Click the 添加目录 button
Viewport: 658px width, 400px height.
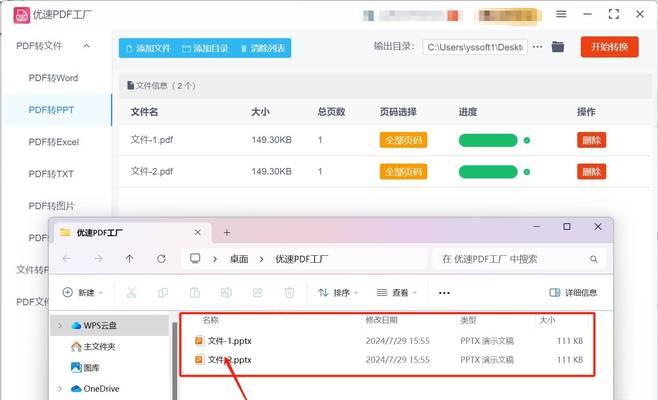click(x=205, y=48)
